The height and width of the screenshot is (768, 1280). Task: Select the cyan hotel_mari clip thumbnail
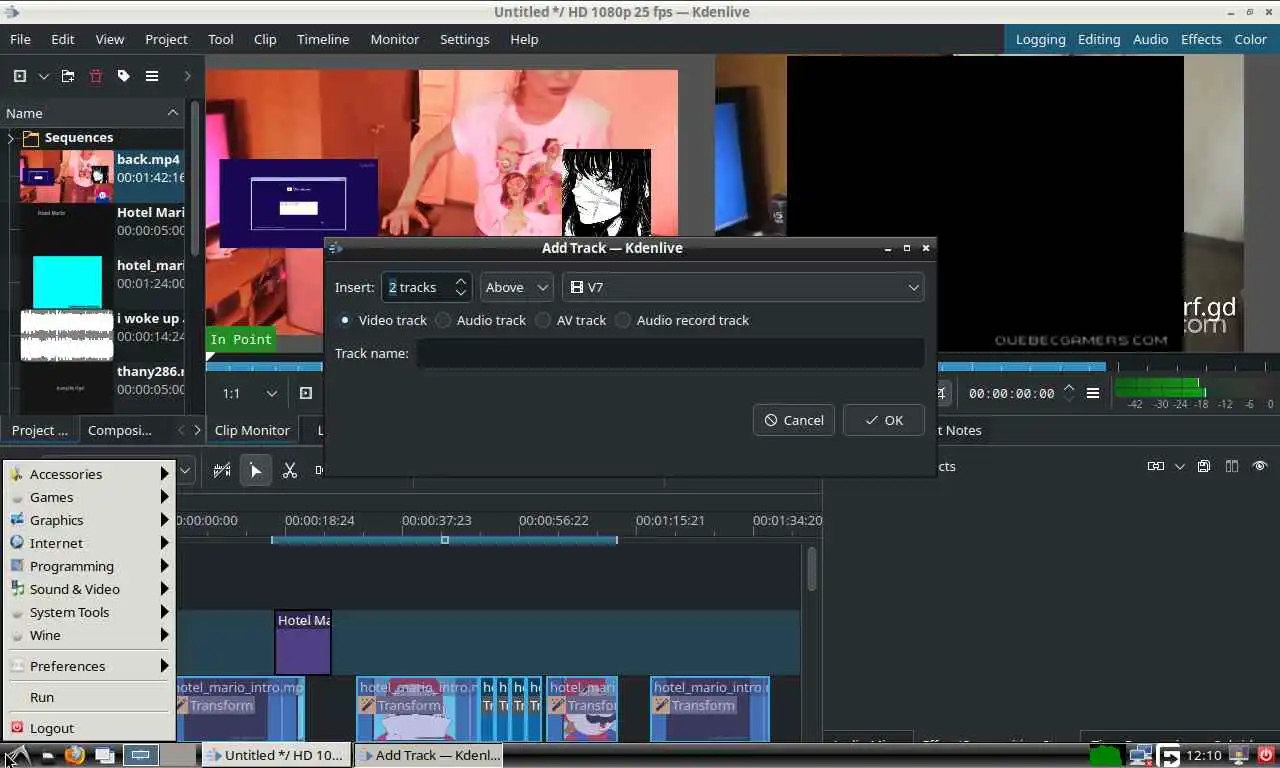(67, 282)
